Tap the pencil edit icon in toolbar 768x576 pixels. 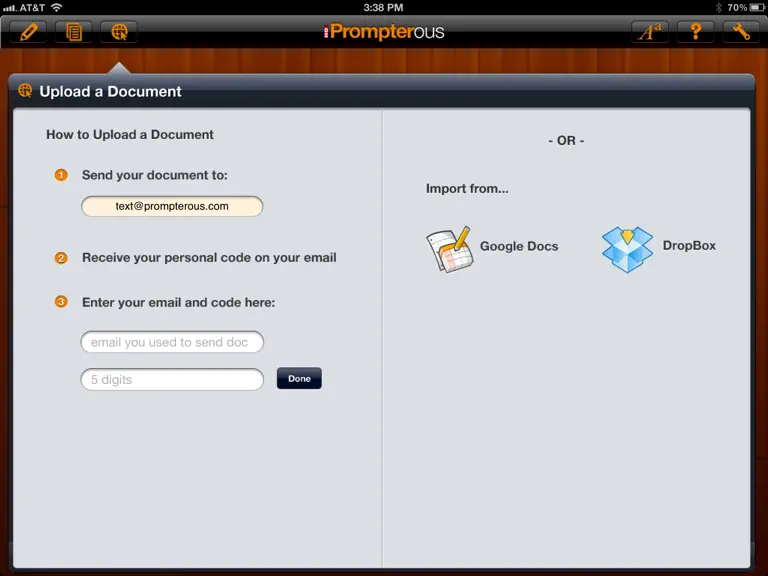28,32
